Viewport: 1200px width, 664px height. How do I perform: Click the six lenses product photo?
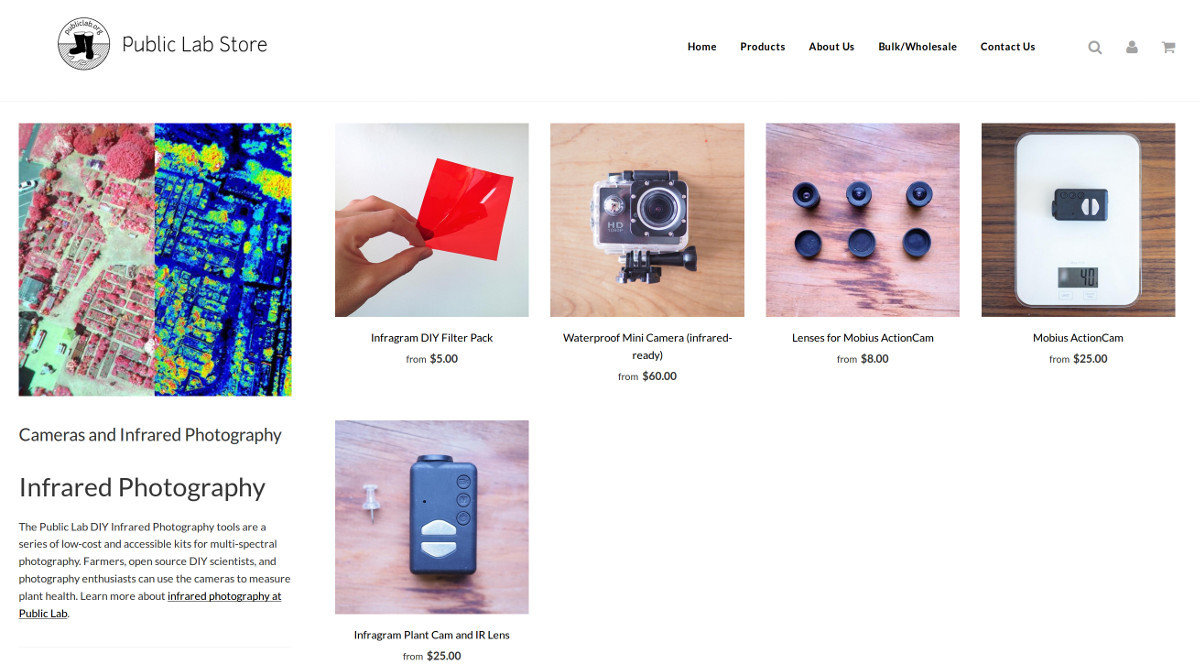(863, 220)
